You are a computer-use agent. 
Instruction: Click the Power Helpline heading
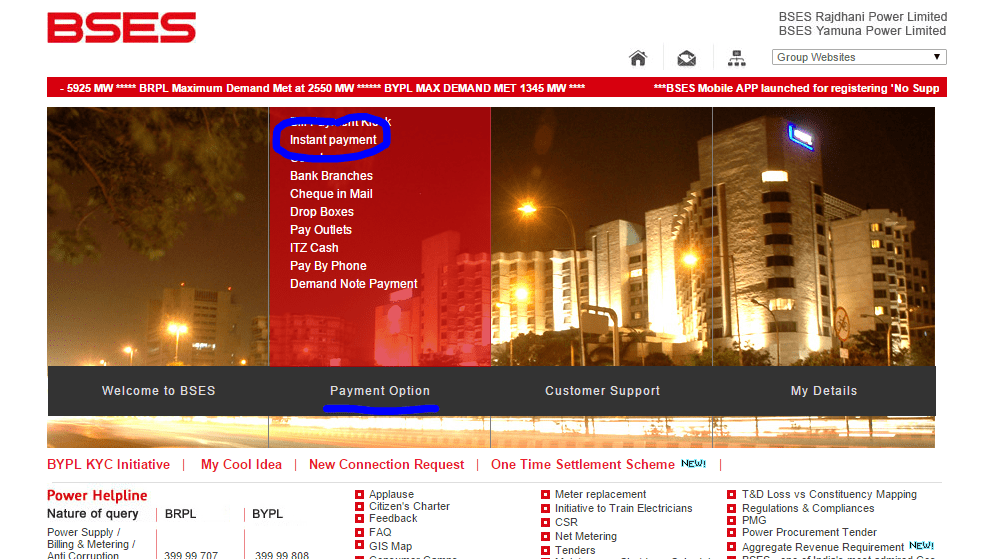pyautogui.click(x=97, y=496)
